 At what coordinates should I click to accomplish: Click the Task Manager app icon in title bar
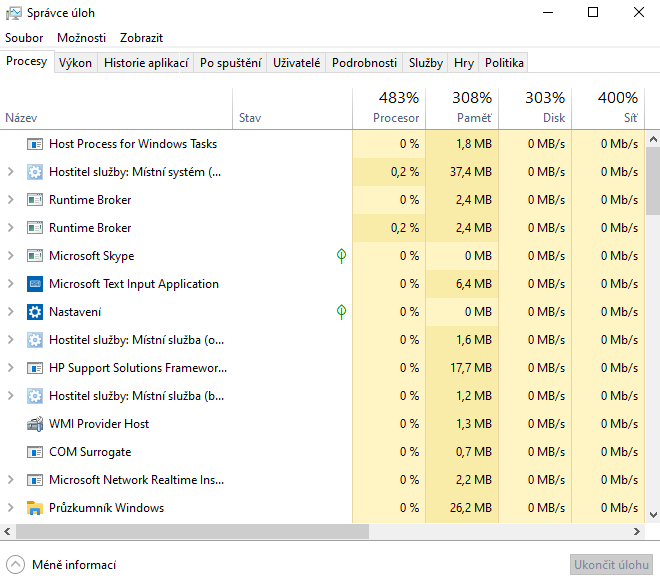pos(13,13)
